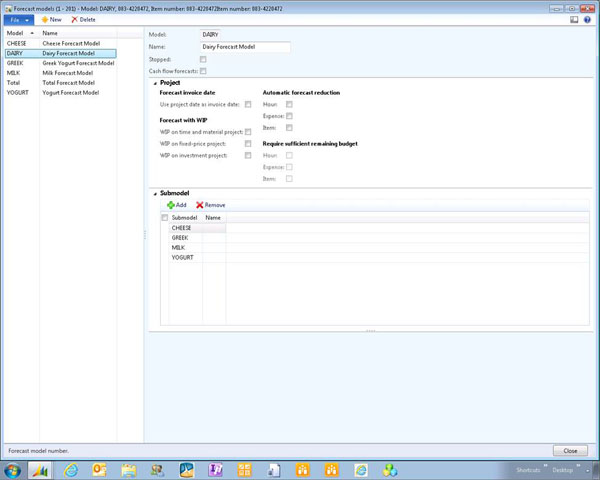Select the GREEK model row
Viewport: 600px width, 480px height.
[60, 63]
